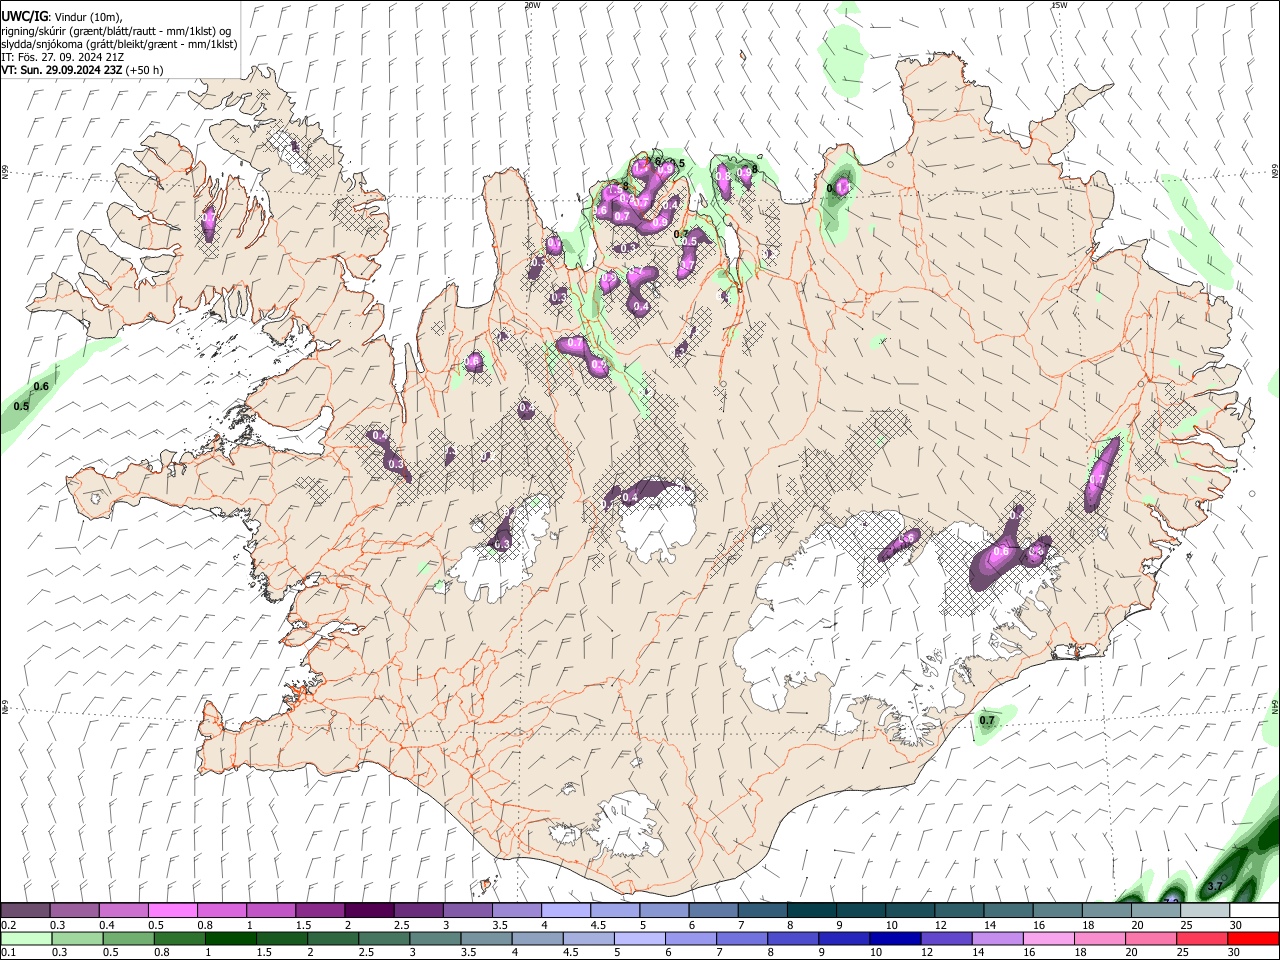Click the 'IT: Fös. 27. 09. 2024 21Z' line
This screenshot has height=960, width=1280.
tap(63, 57)
